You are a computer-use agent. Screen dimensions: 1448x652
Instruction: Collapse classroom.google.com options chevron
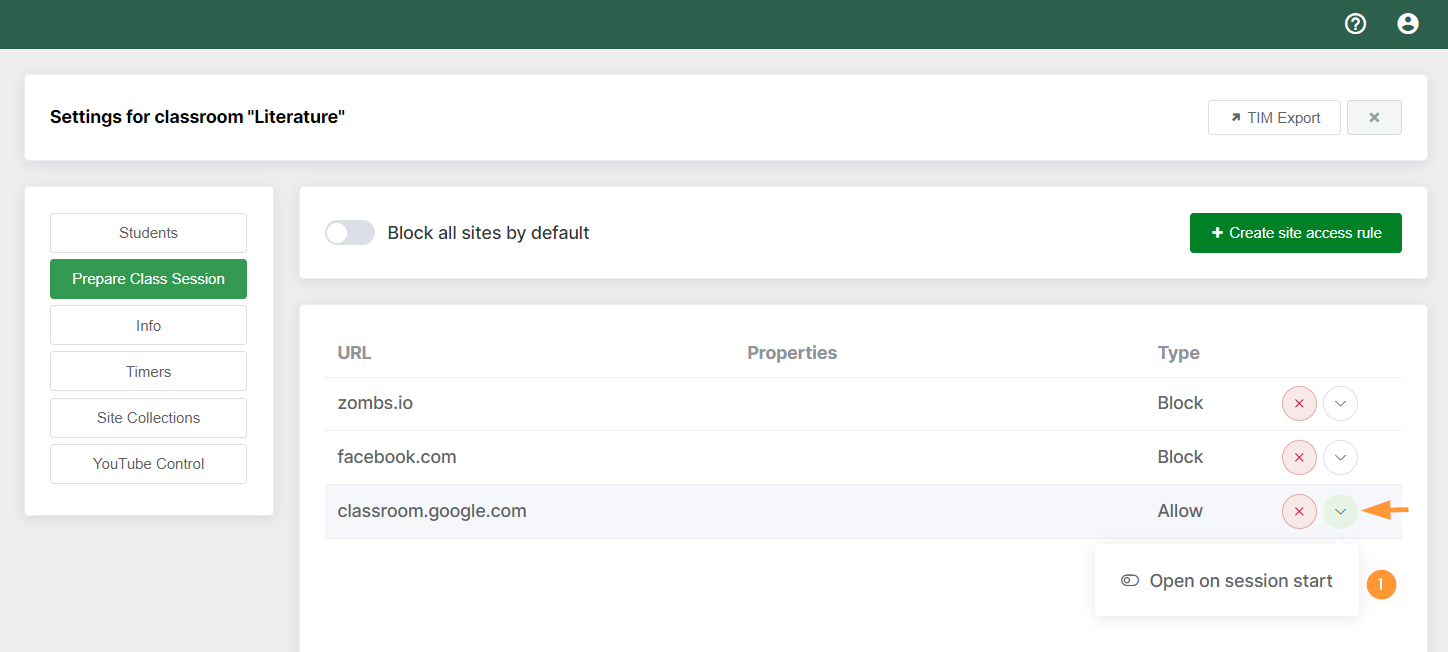click(x=1340, y=512)
